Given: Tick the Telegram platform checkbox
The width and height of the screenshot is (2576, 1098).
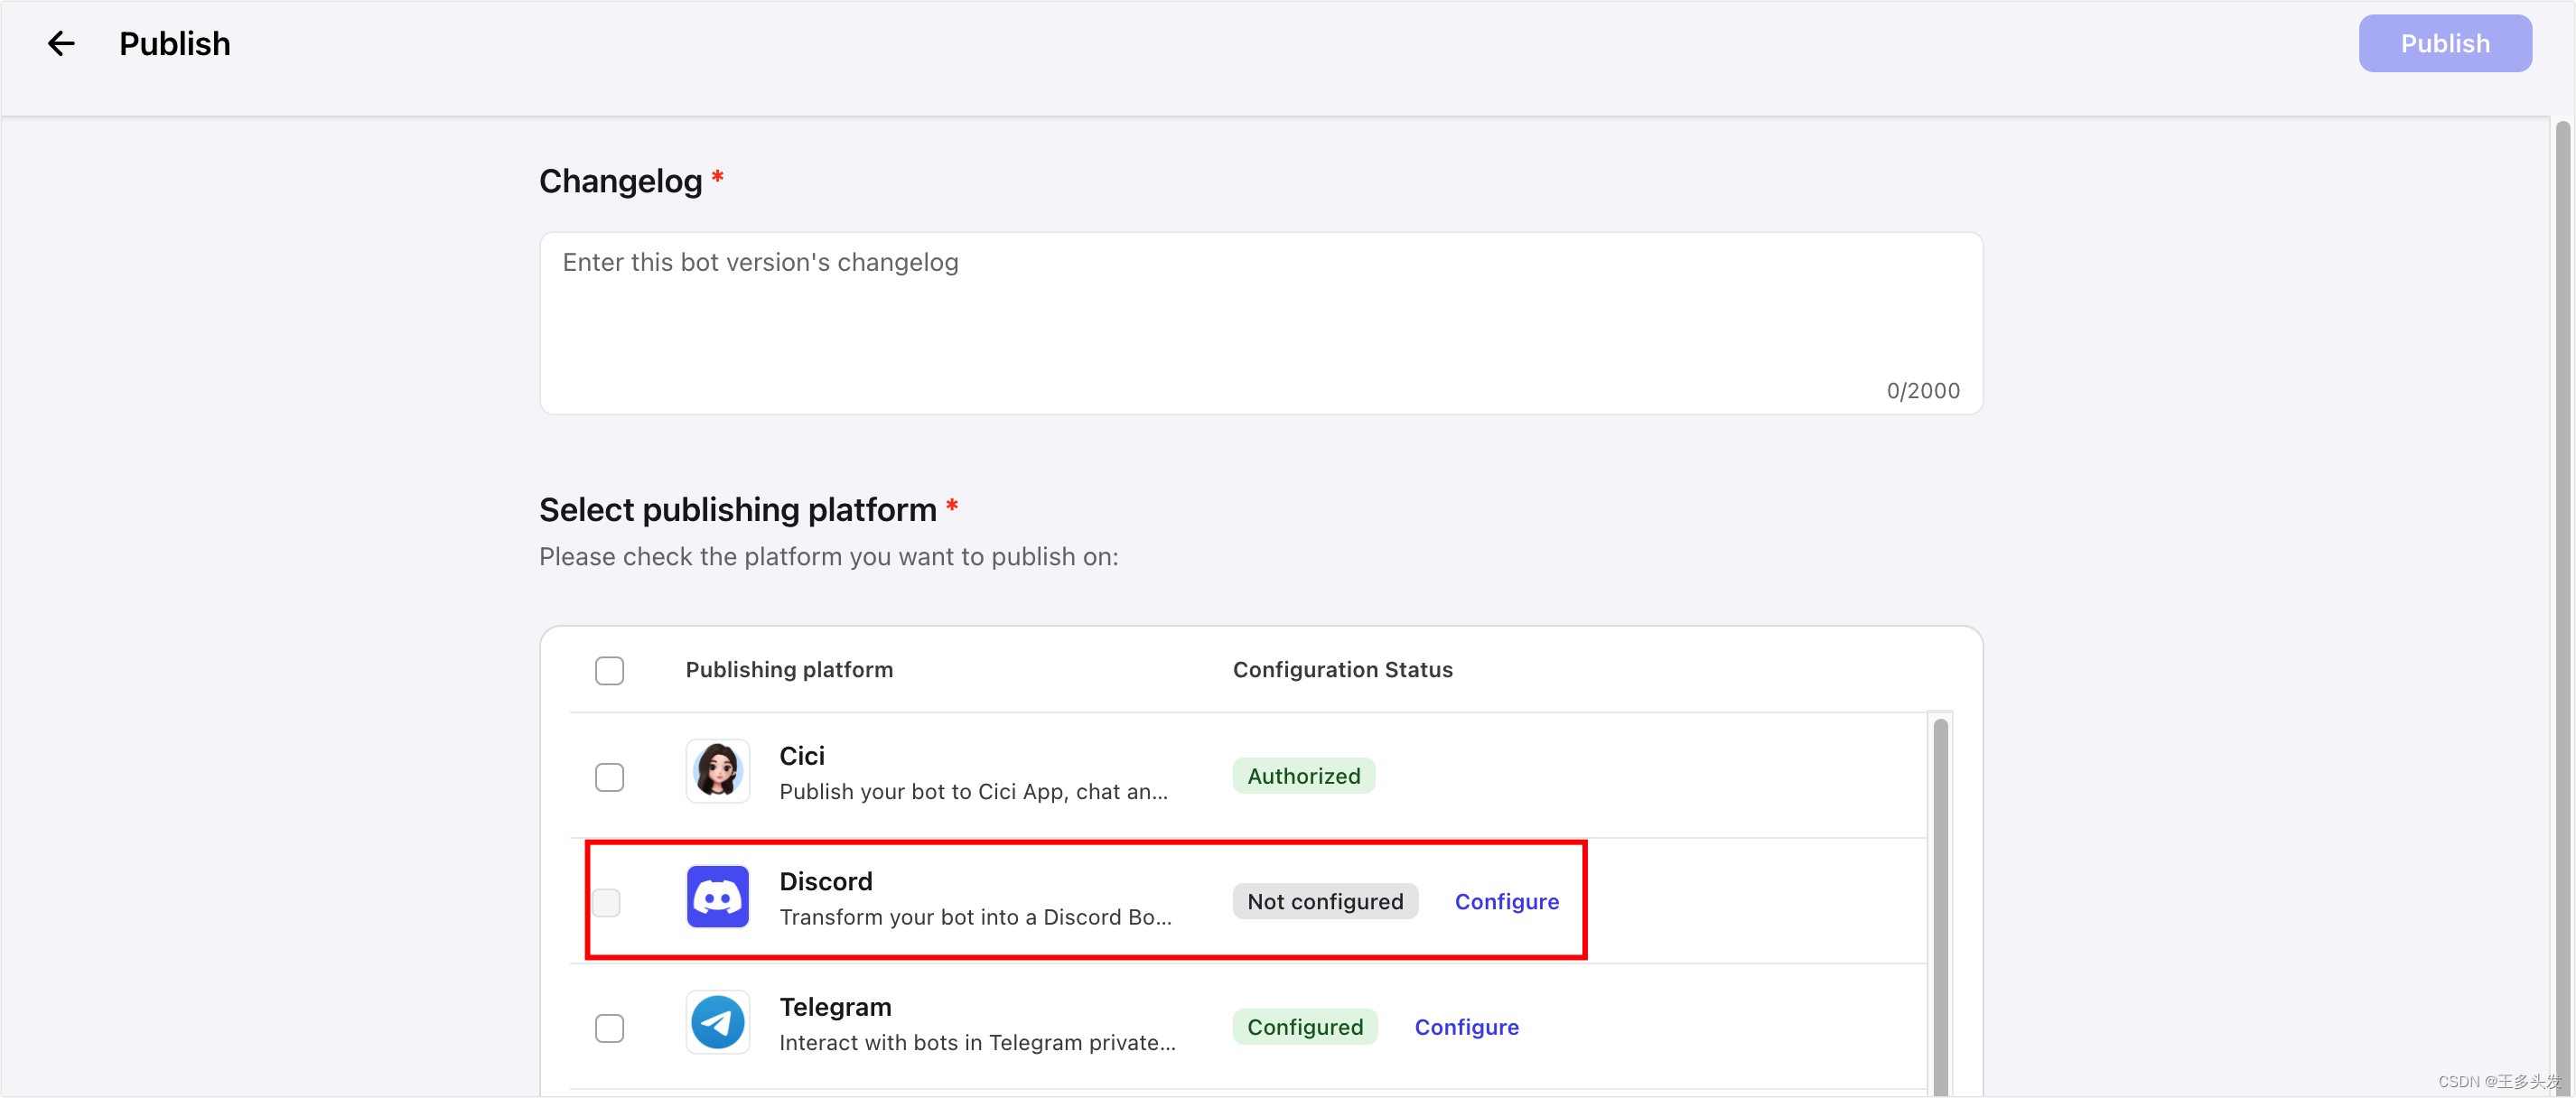Looking at the screenshot, I should point(609,1028).
